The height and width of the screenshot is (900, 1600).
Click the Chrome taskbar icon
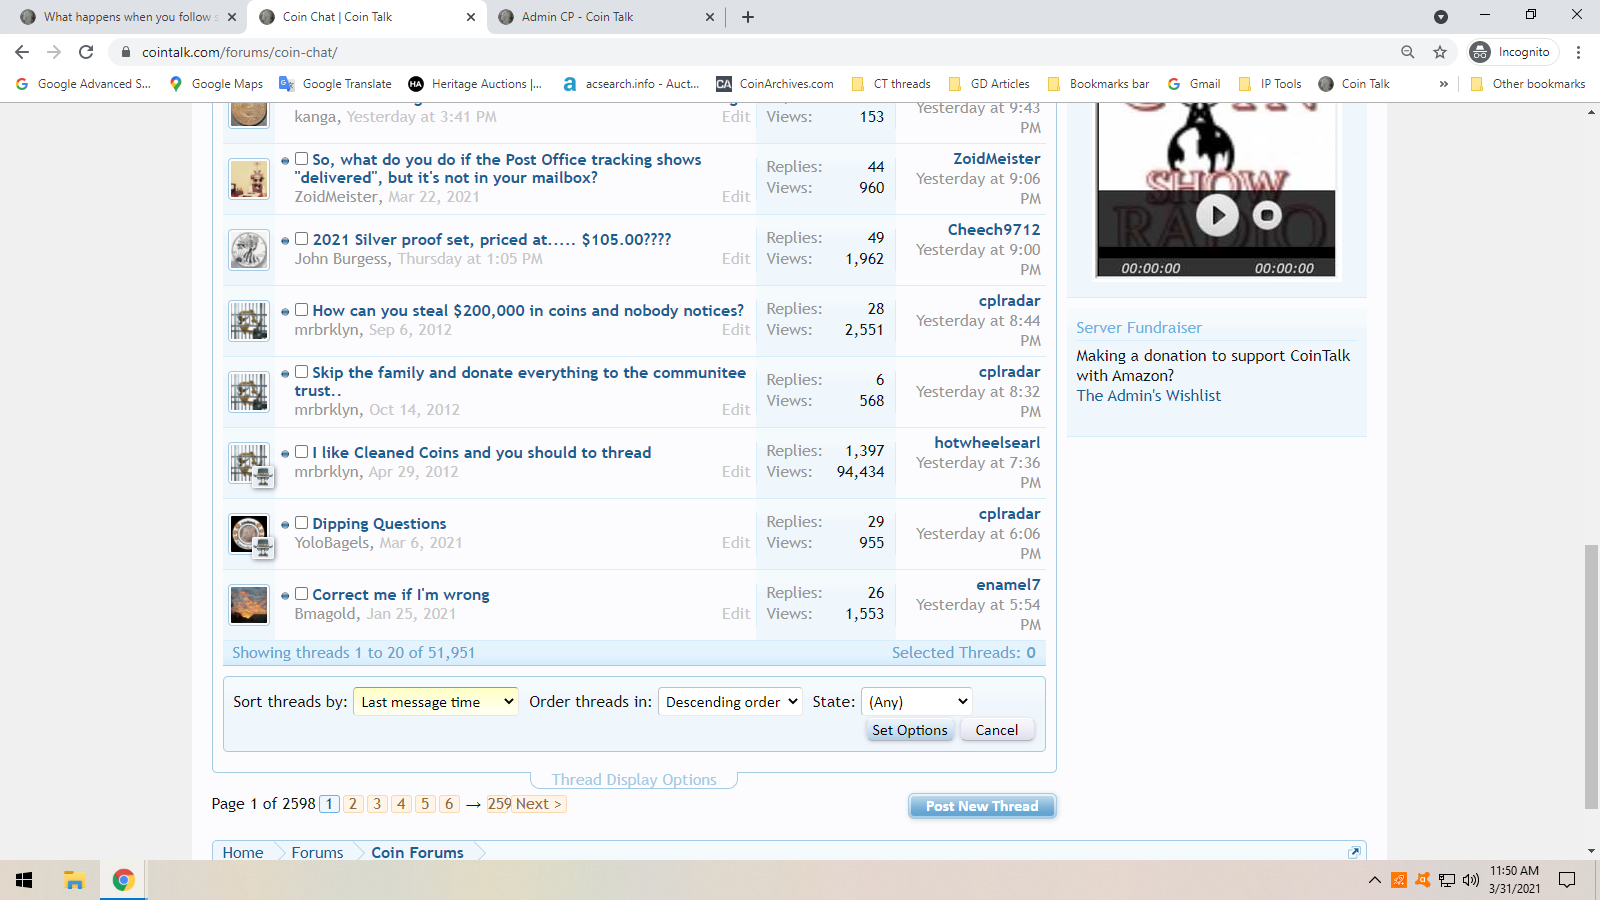[123, 880]
